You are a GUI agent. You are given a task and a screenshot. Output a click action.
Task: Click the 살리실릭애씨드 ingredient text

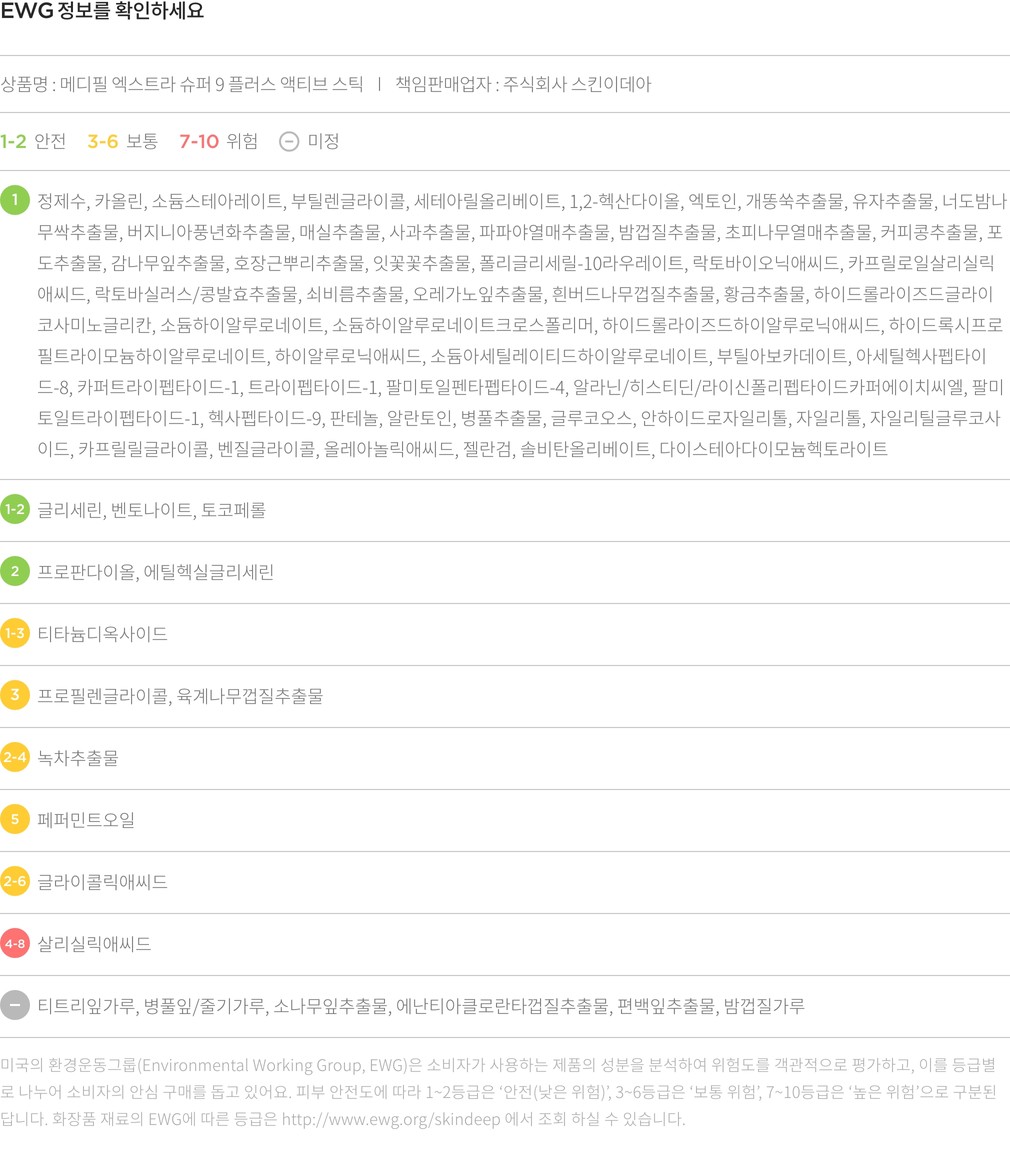[94, 944]
